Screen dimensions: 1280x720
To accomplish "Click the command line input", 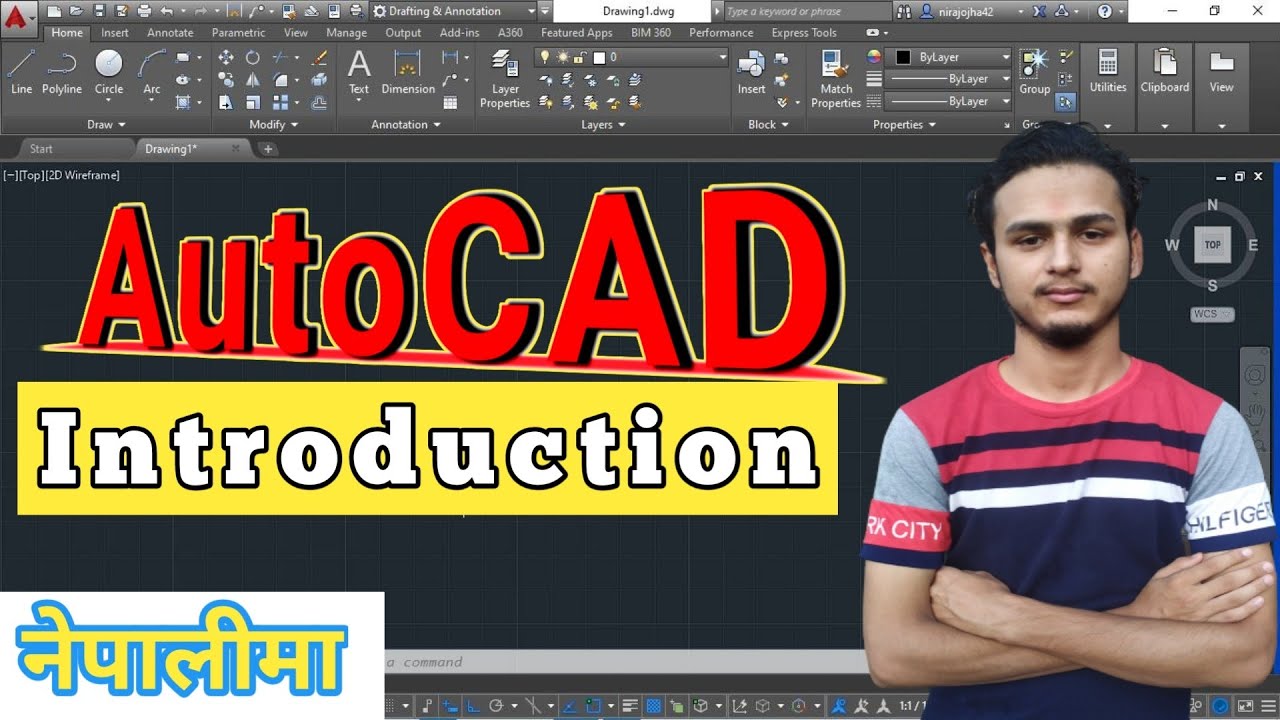I will coord(625,662).
